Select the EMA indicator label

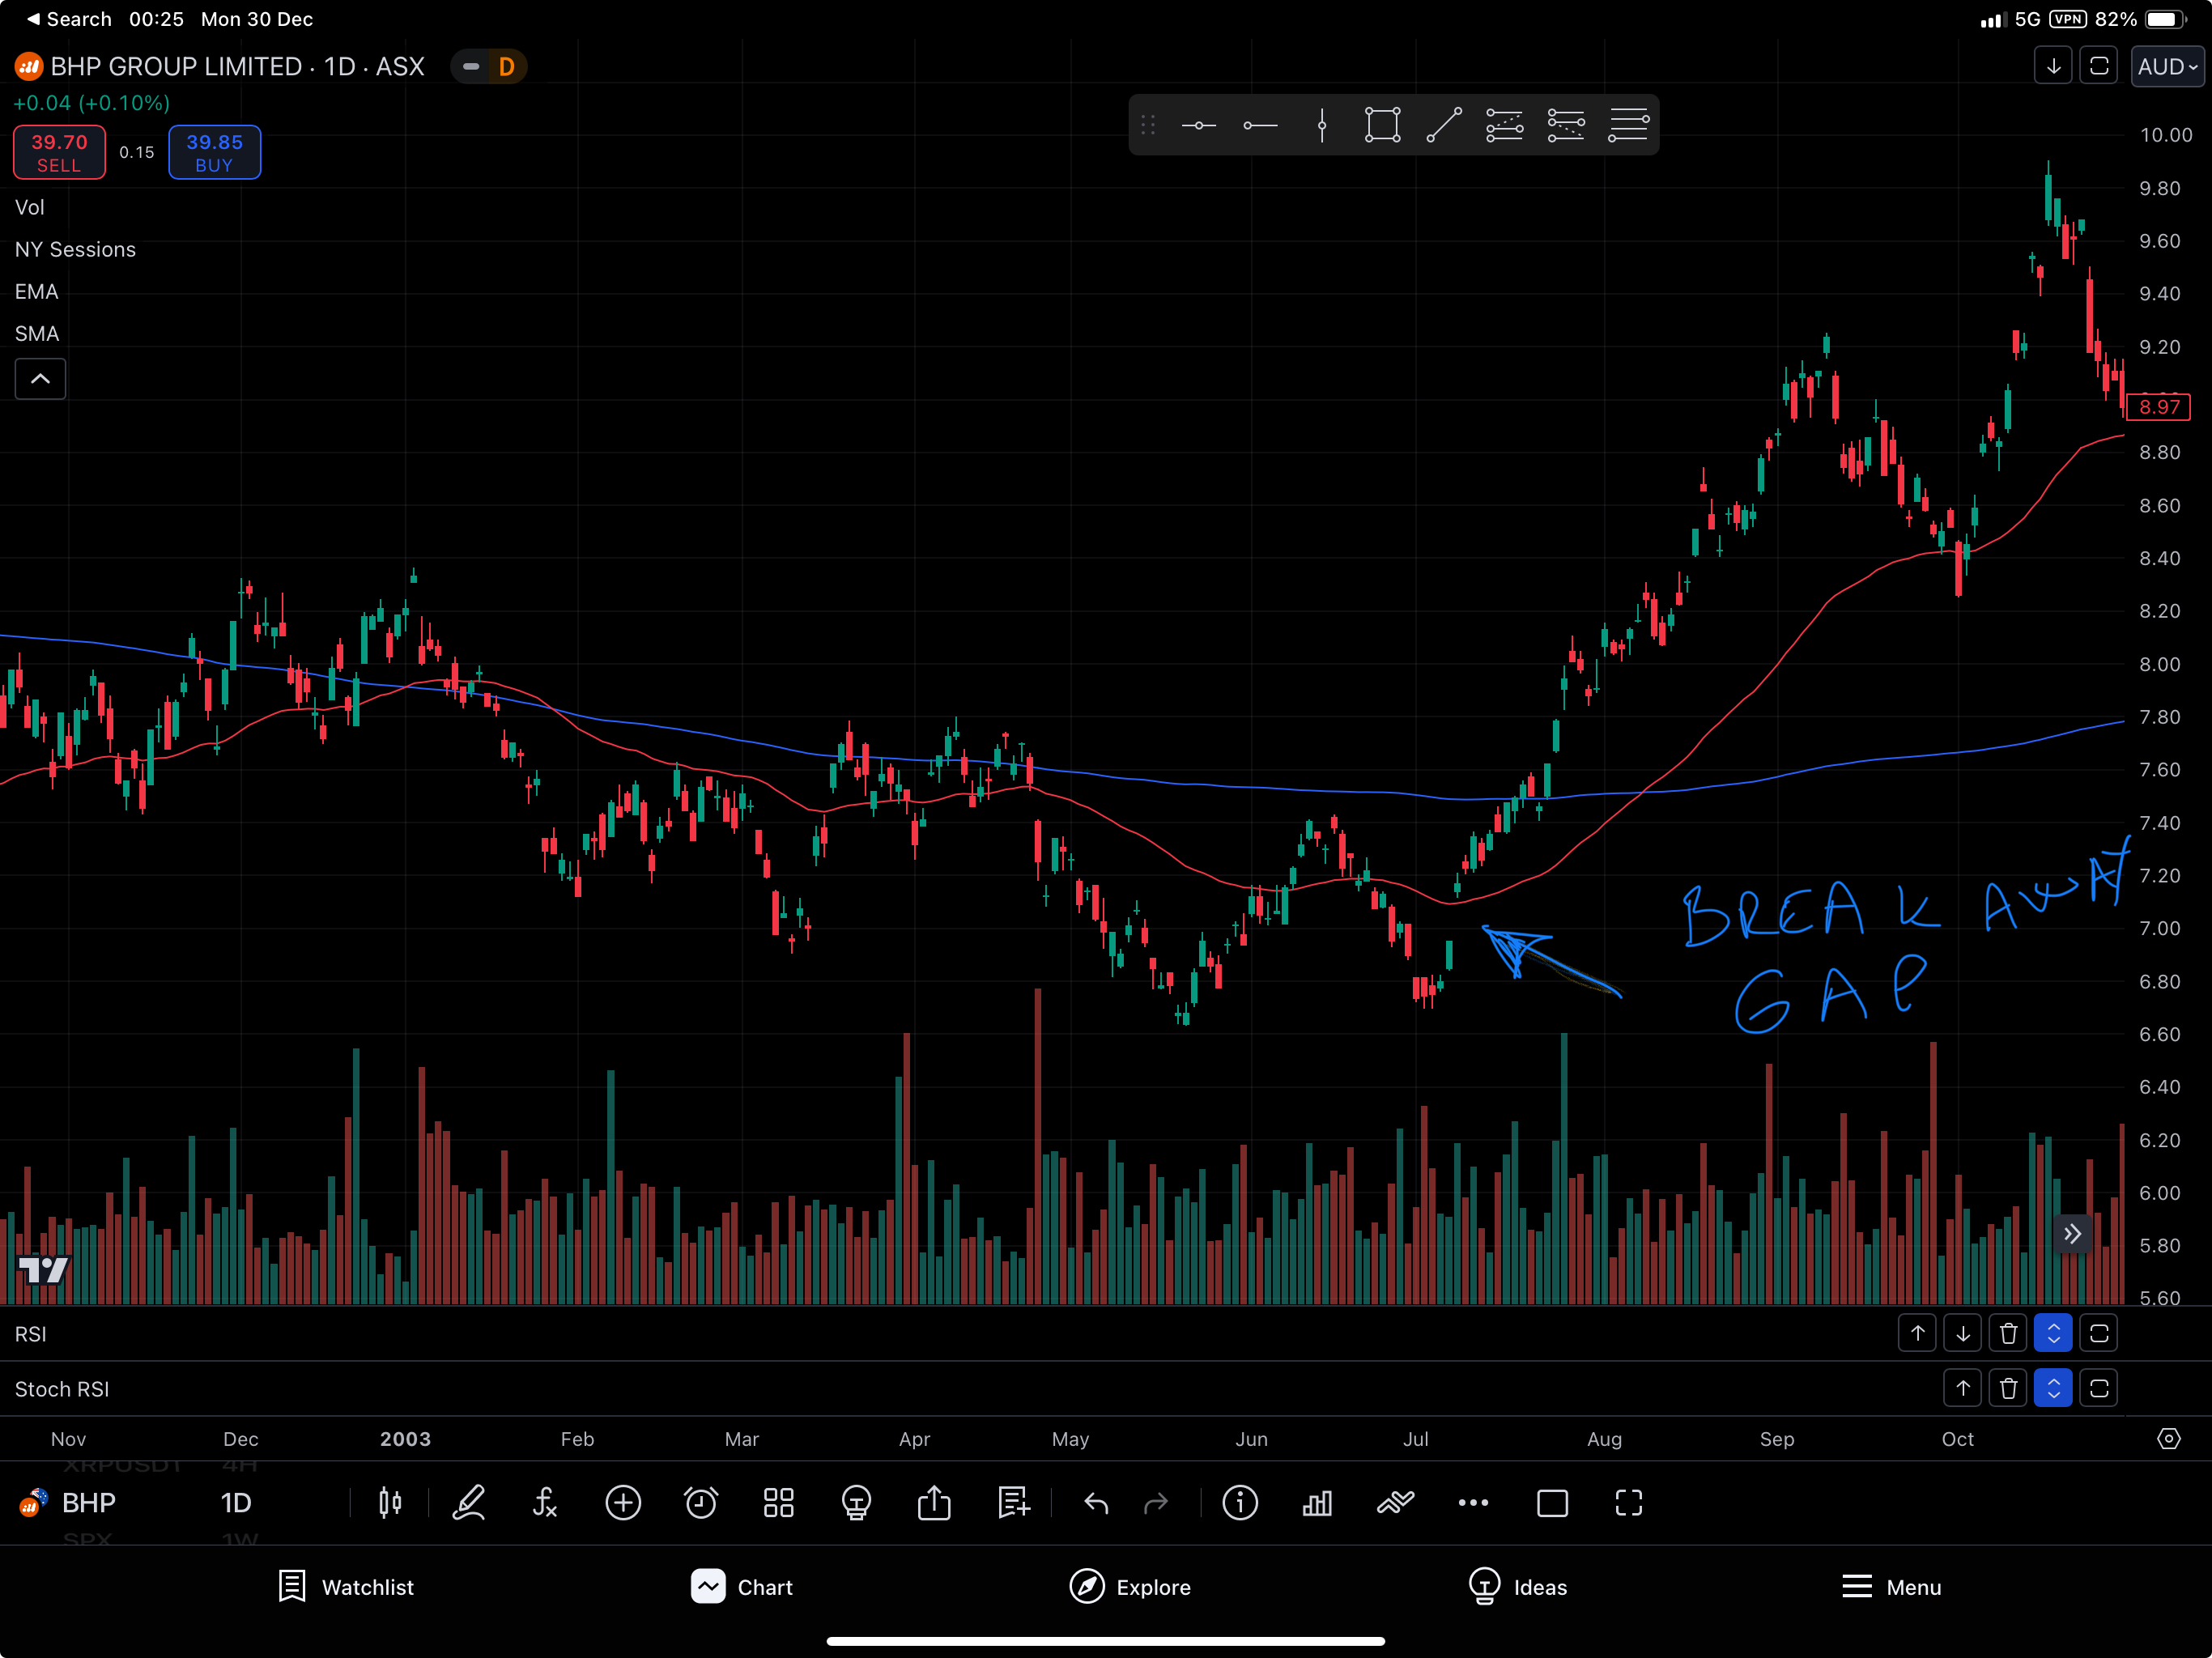tap(36, 291)
